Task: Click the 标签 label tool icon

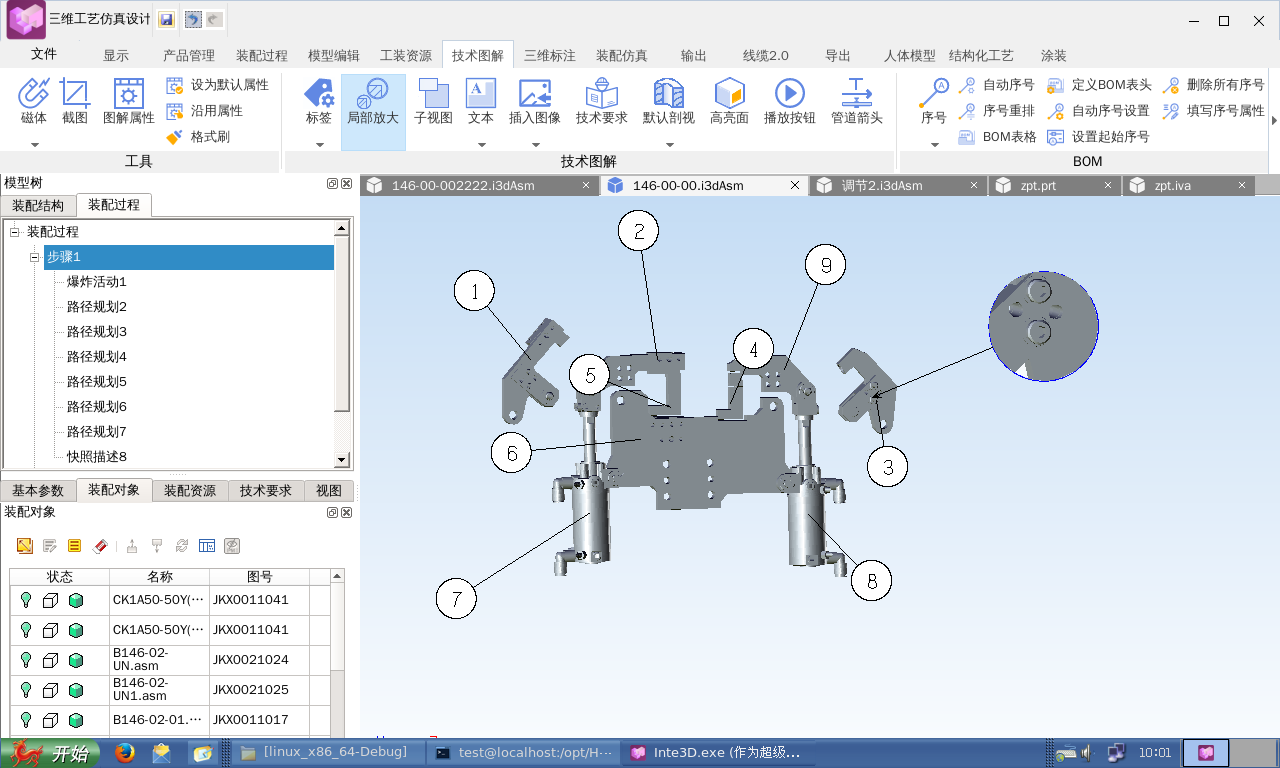Action: point(318,103)
